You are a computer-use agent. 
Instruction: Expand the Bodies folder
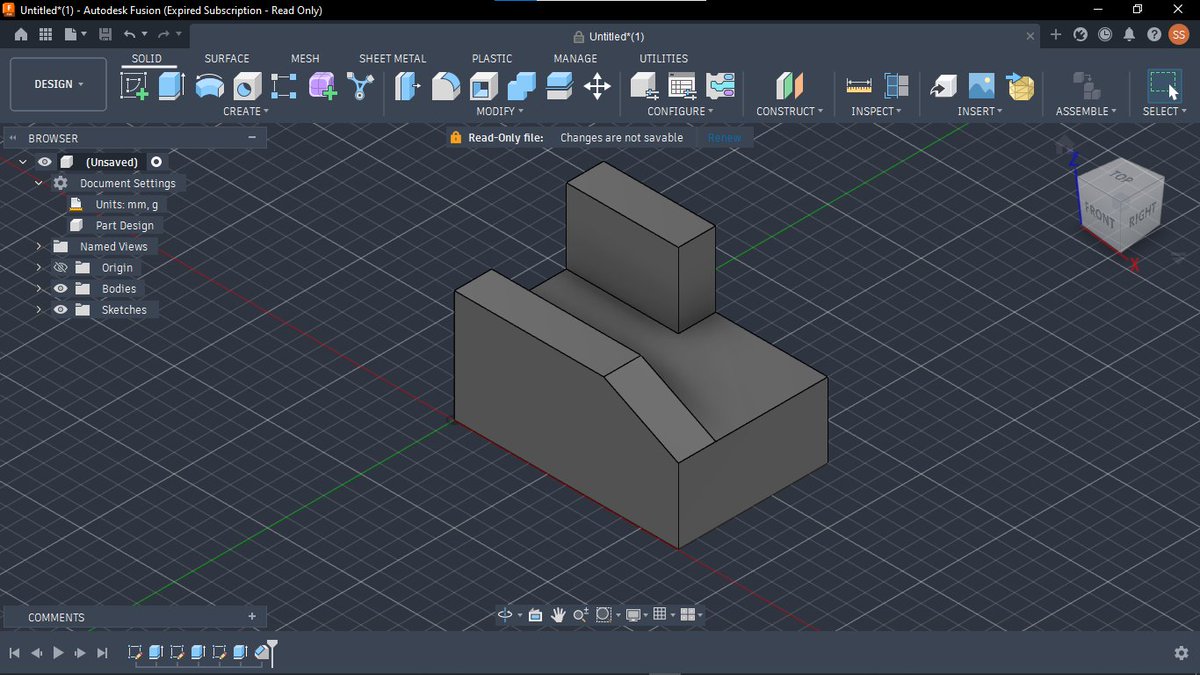coord(39,289)
